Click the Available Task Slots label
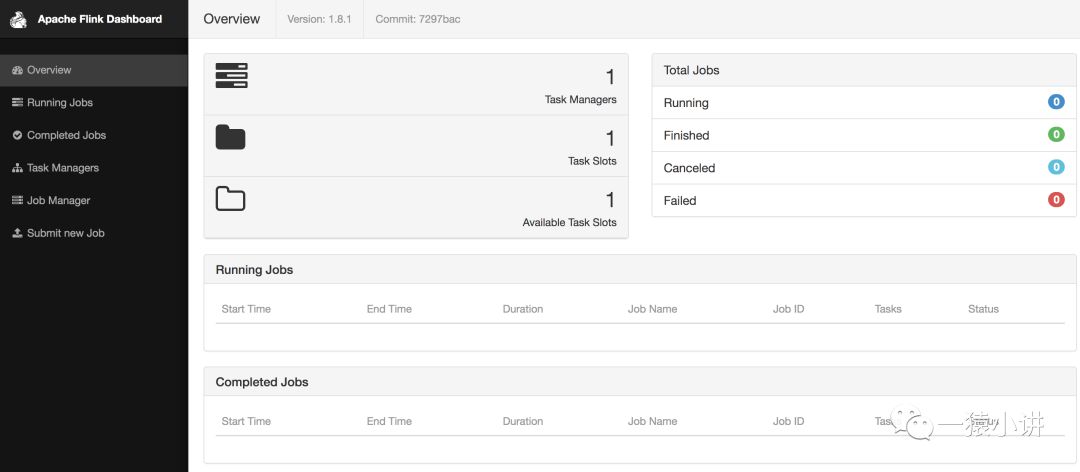The image size is (1080, 472). click(x=570, y=223)
